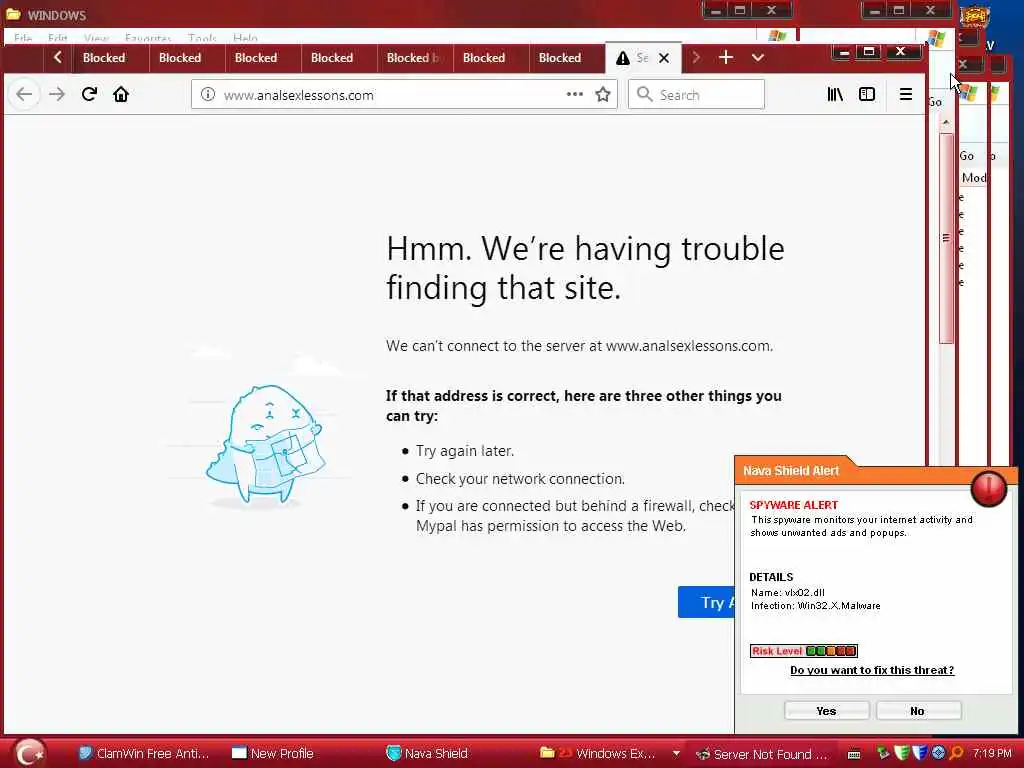Image resolution: width=1024 pixels, height=768 pixels.
Task: Click the SPYWARE ALERT heading text
Action: click(793, 505)
